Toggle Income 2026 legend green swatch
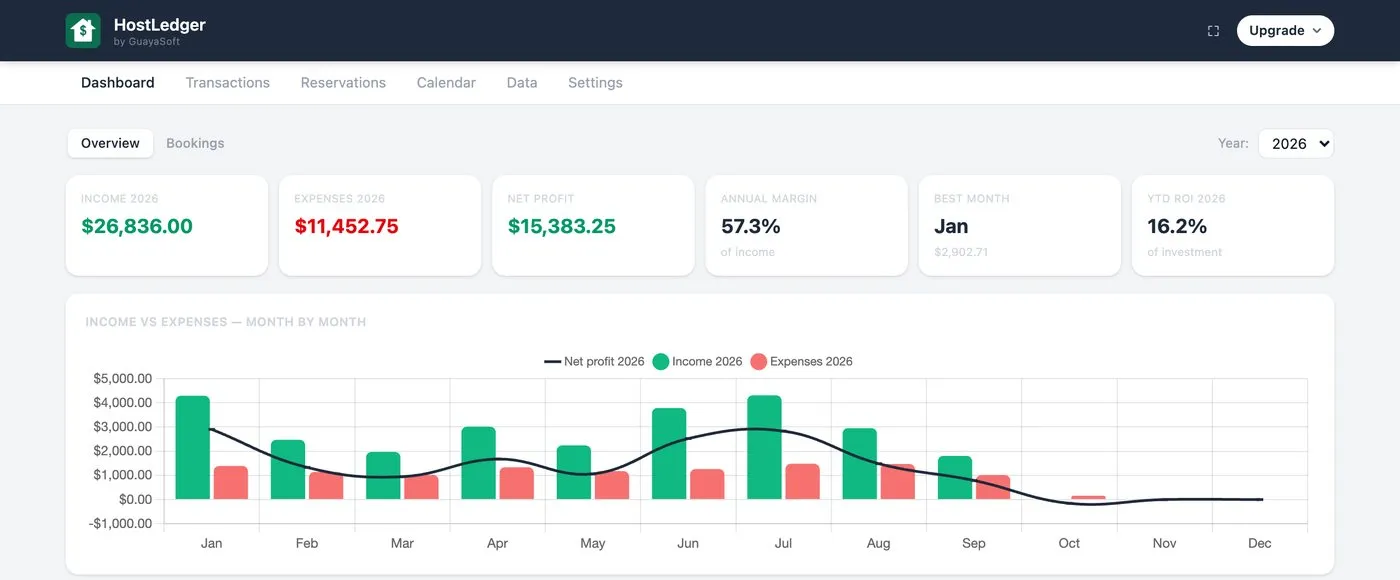Viewport: 1400px width, 580px height. point(660,362)
